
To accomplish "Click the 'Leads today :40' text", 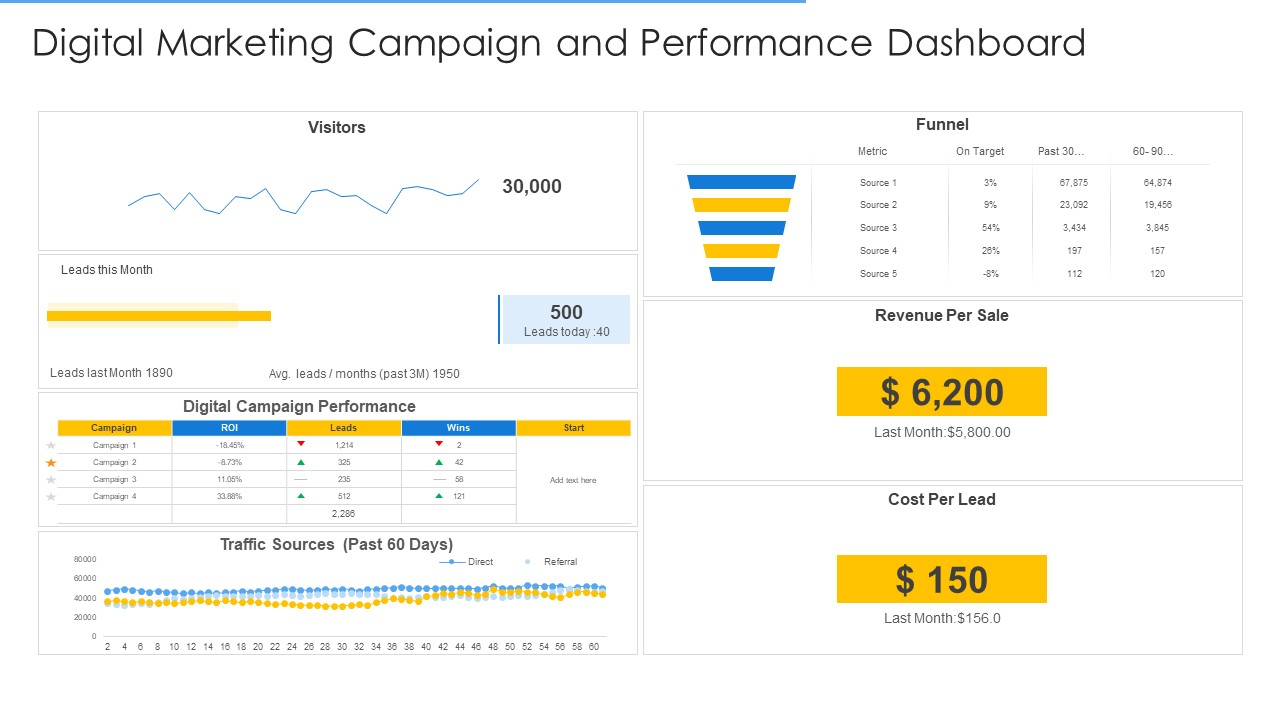I will pyautogui.click(x=566, y=332).
